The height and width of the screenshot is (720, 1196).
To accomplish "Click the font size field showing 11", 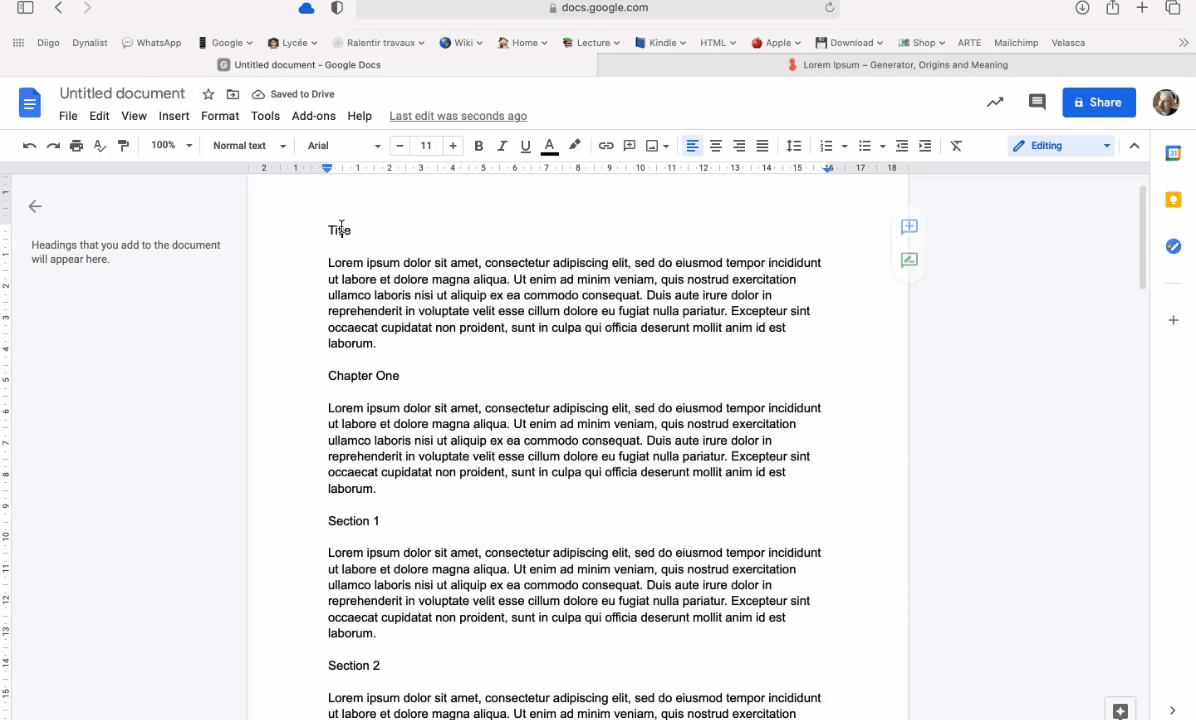I will click(x=426, y=146).
